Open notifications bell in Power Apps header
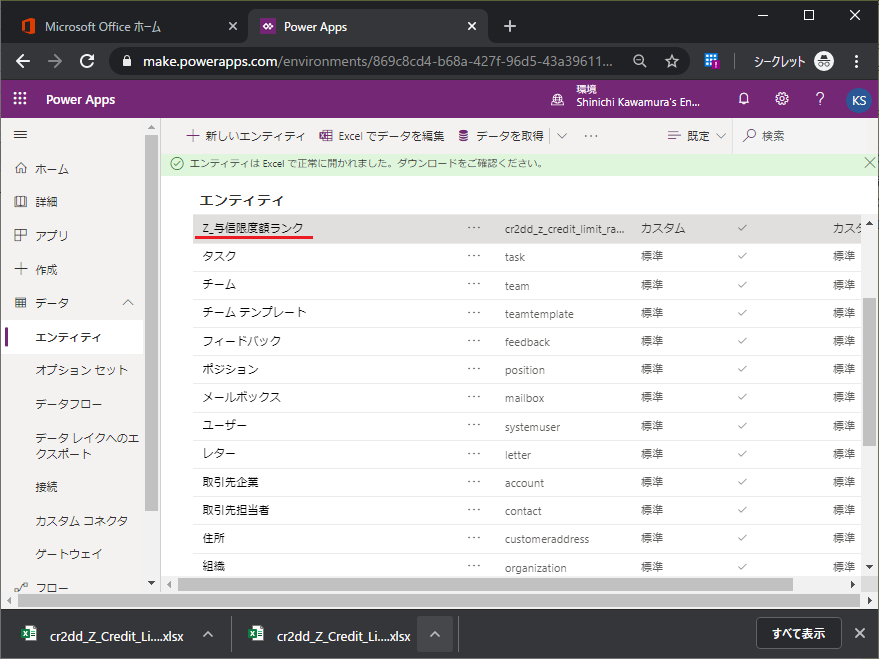 (743, 99)
